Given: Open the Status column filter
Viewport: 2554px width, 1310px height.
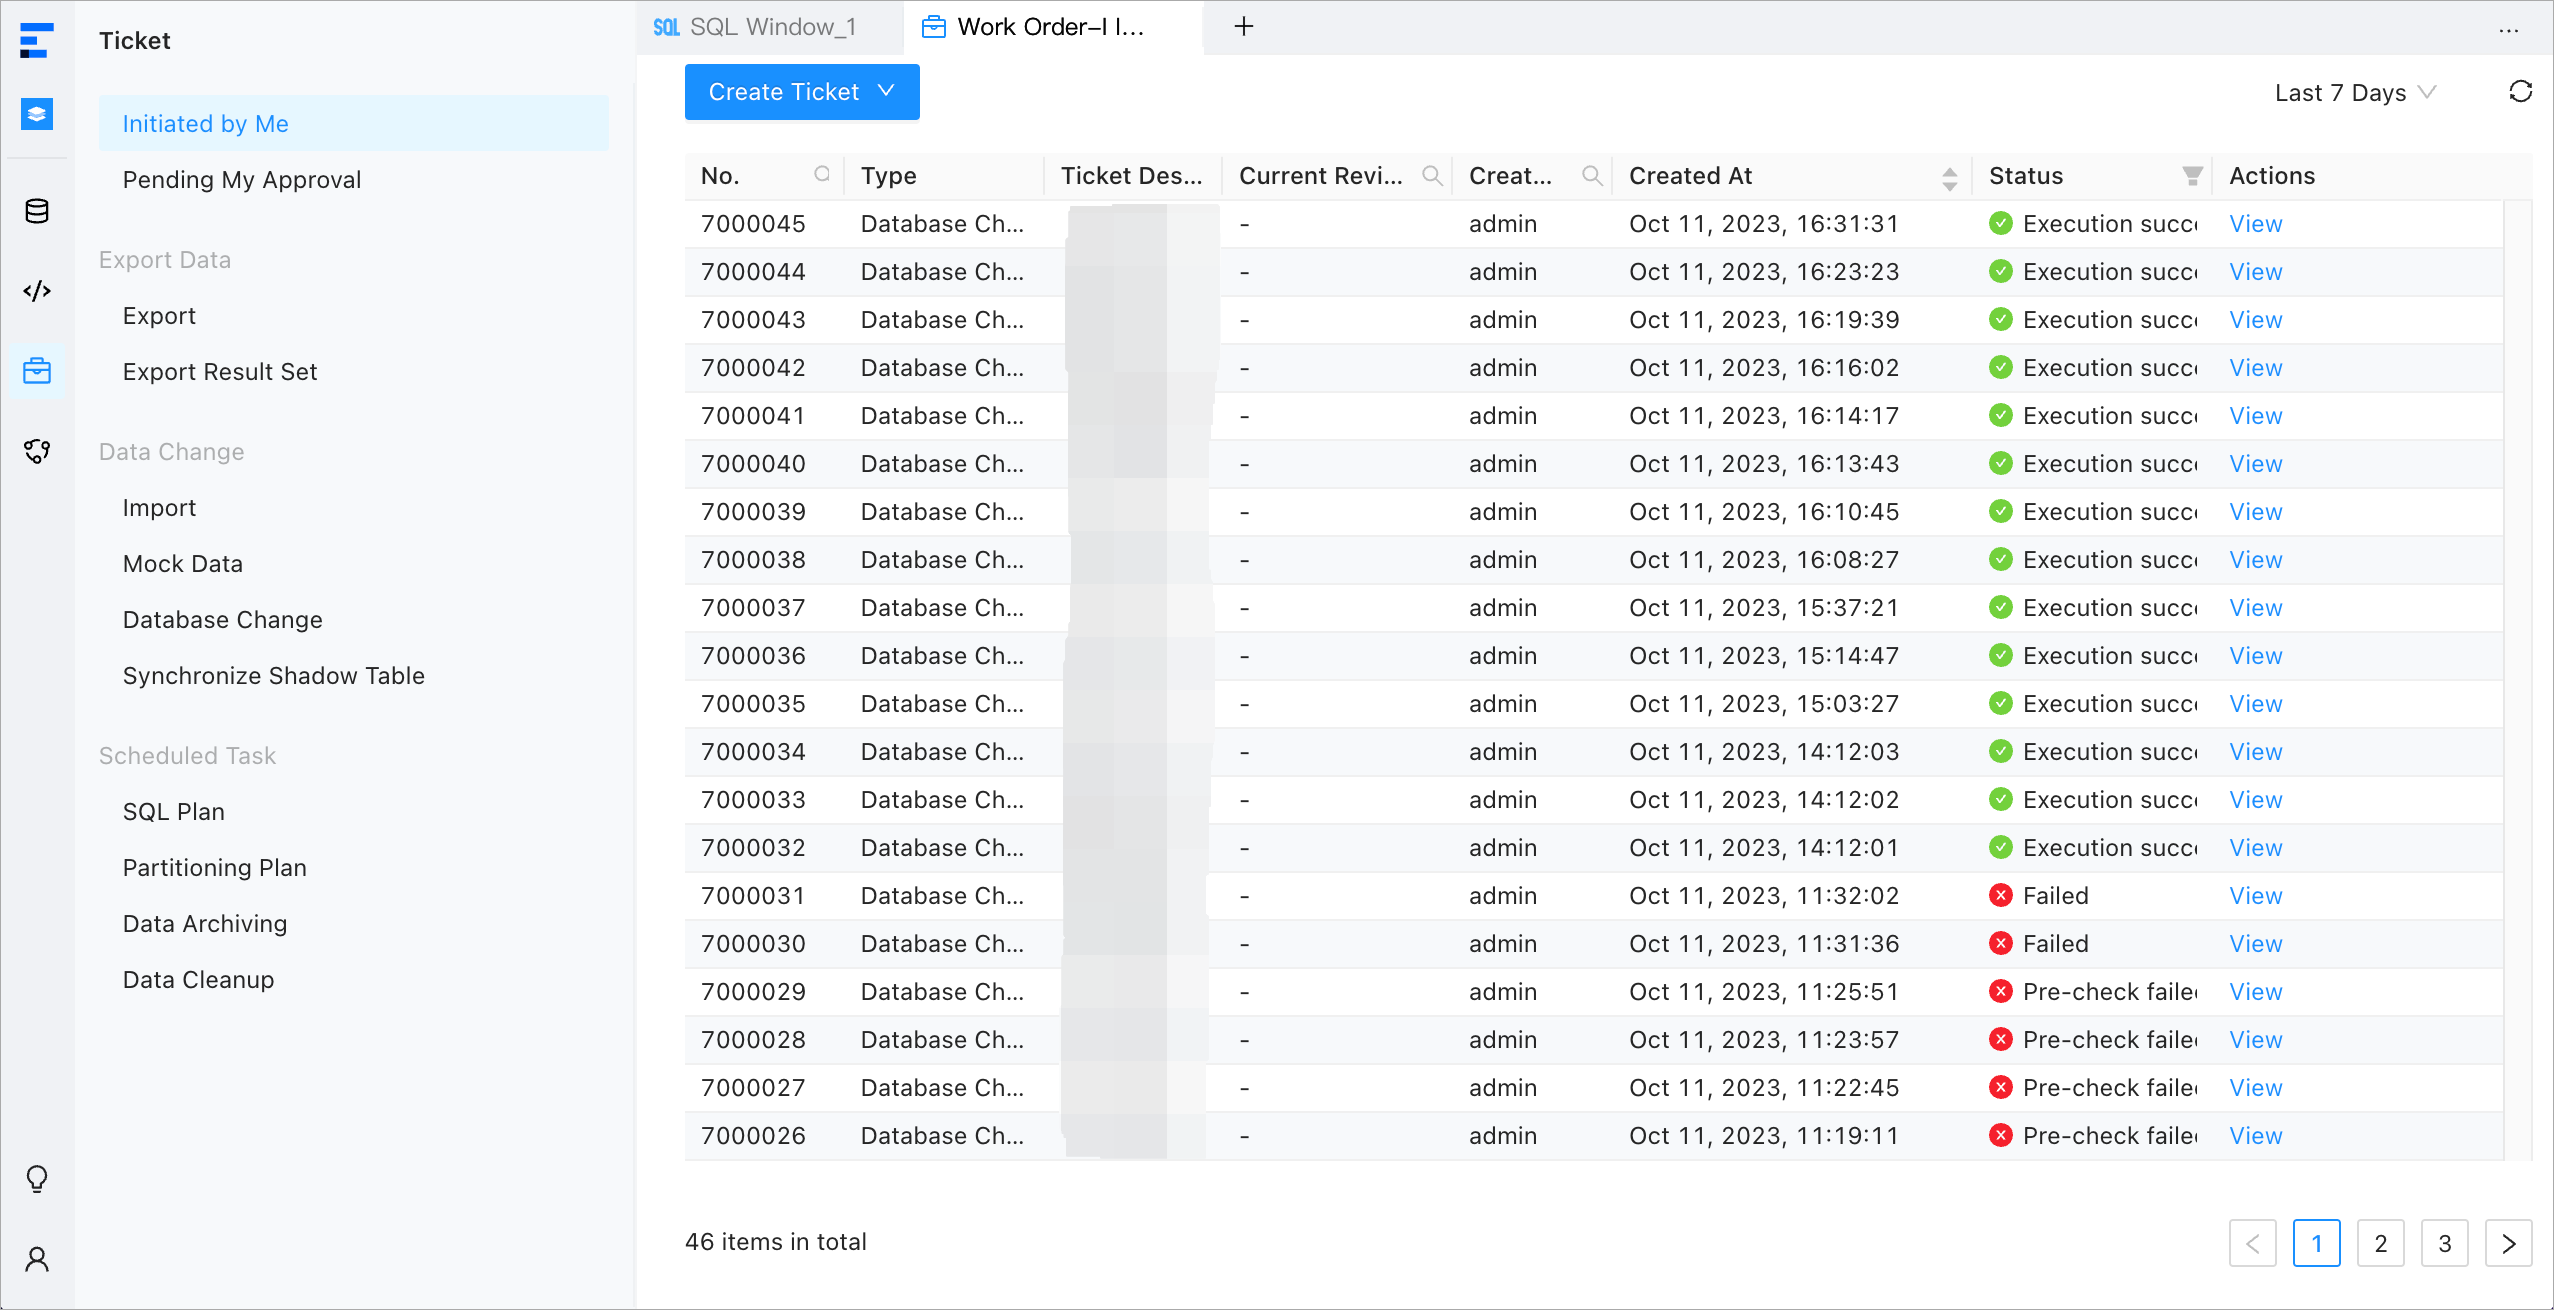Looking at the screenshot, I should 2192,176.
